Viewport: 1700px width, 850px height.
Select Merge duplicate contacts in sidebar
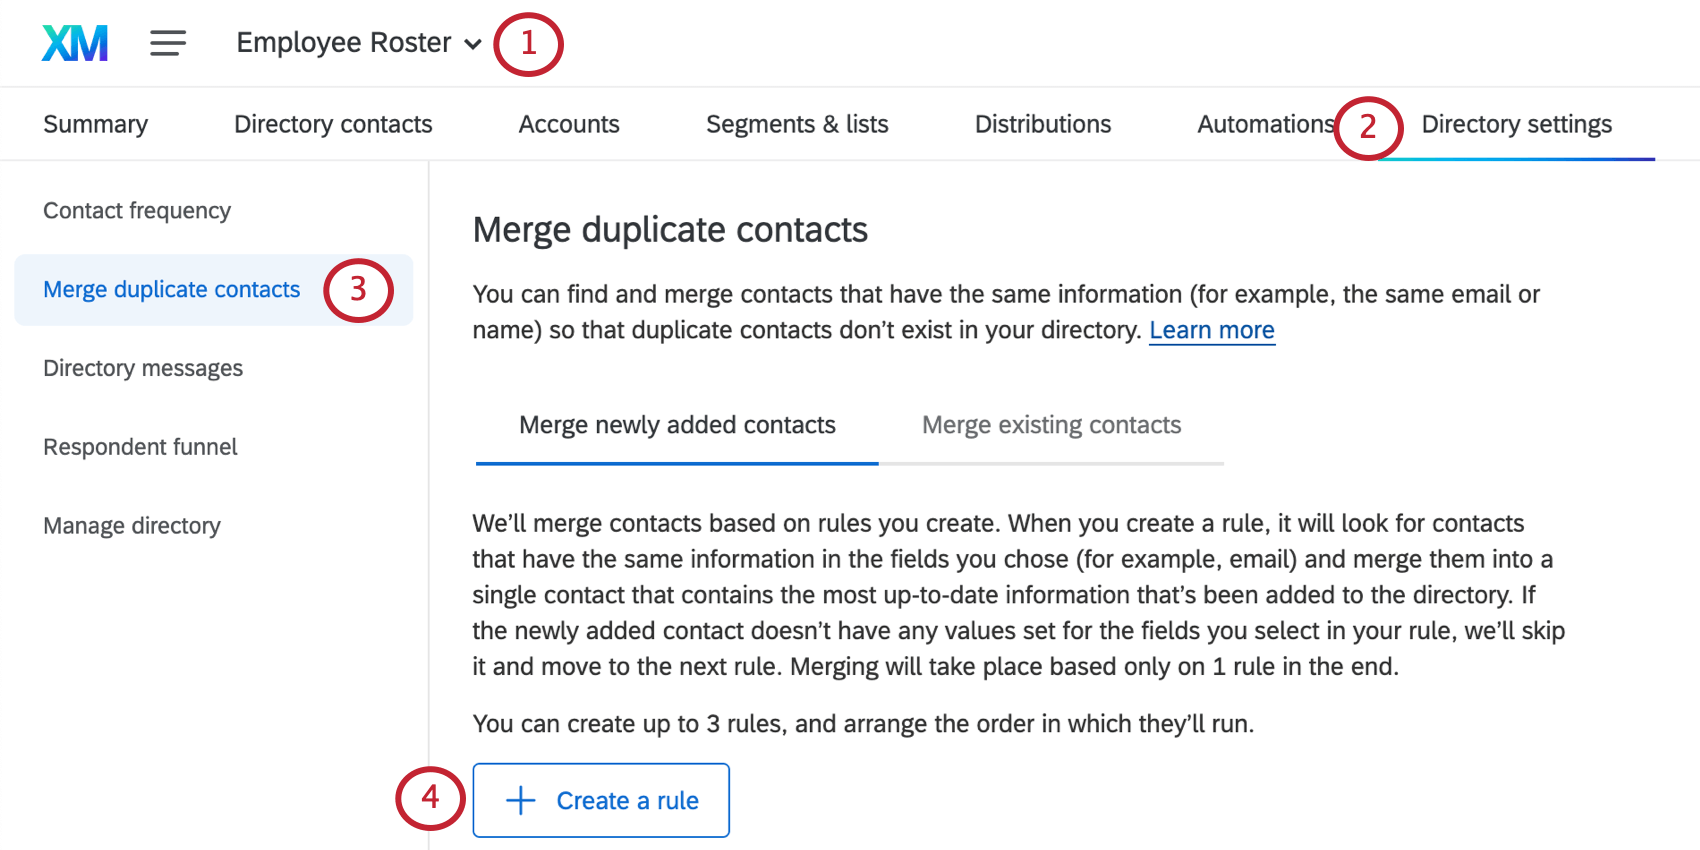click(171, 289)
